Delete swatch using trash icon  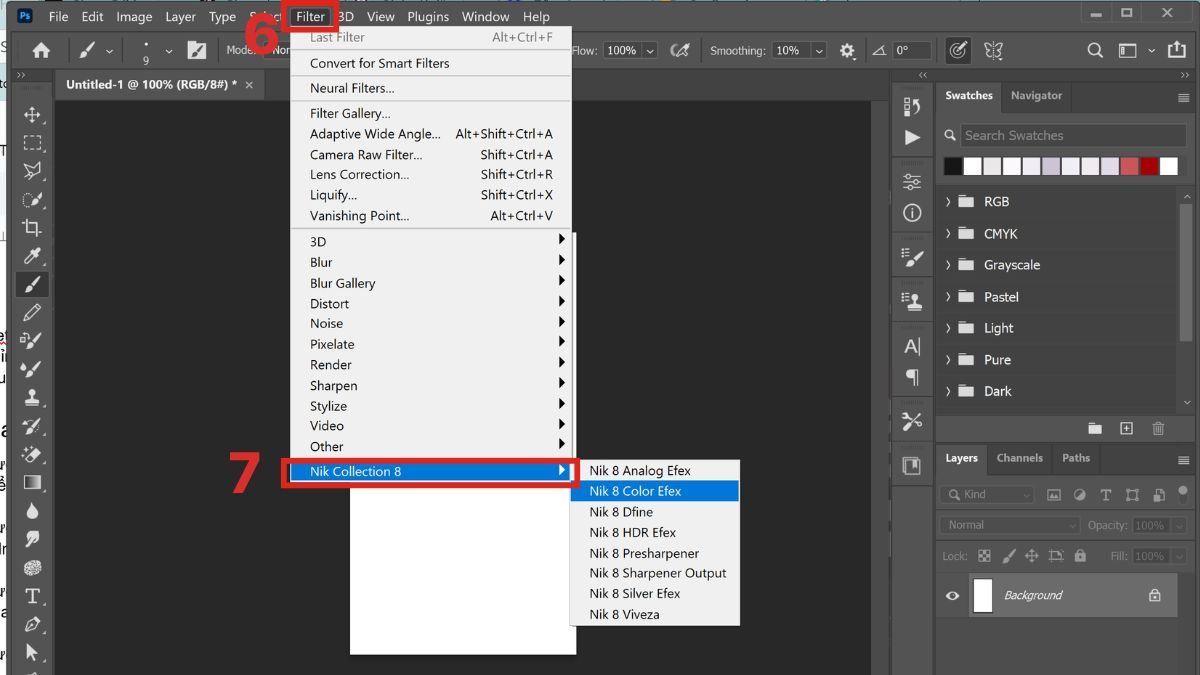point(1158,428)
